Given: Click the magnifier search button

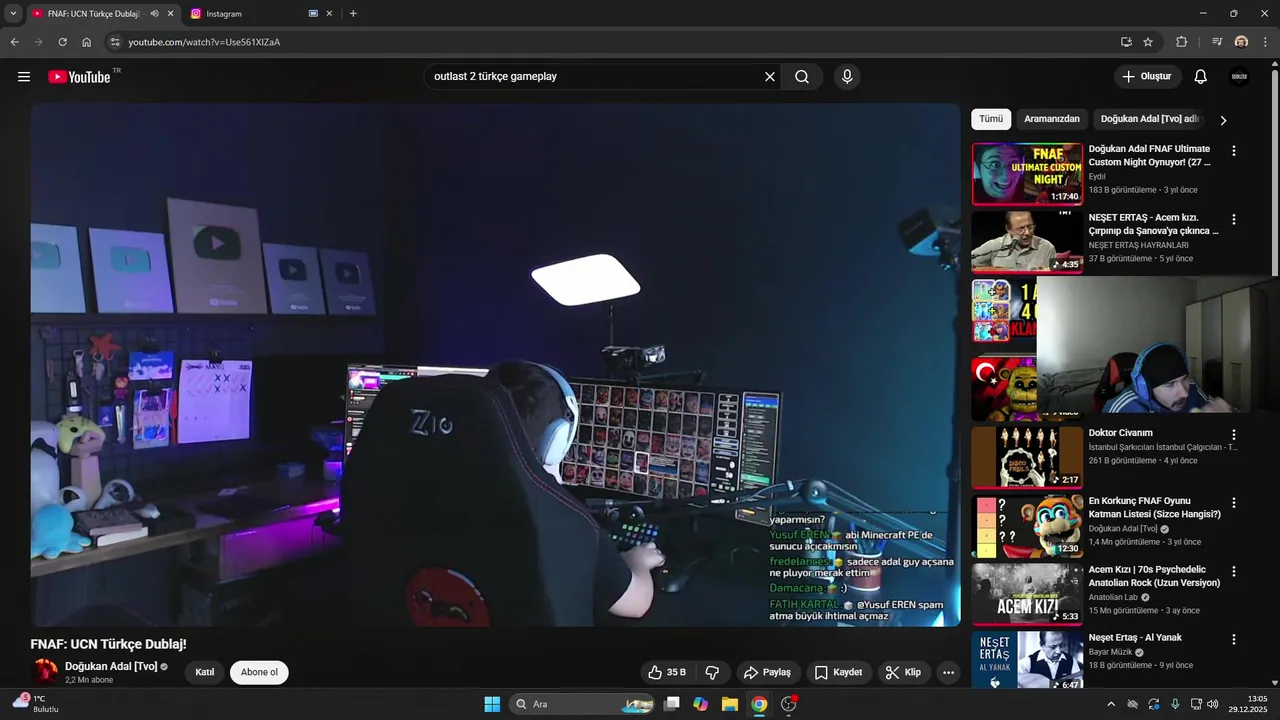Looking at the screenshot, I should [x=802, y=77].
